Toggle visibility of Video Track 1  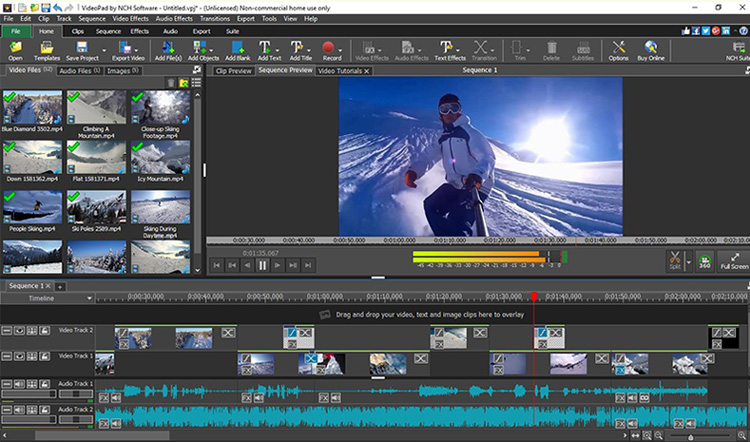pos(19,356)
